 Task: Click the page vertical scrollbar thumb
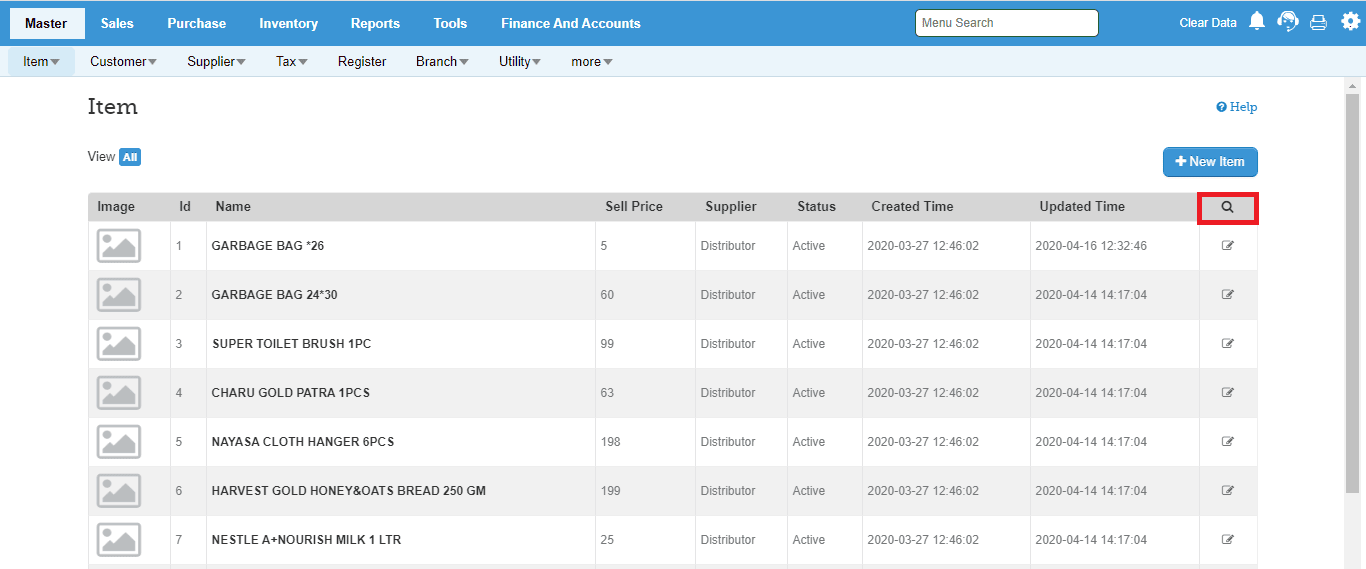click(1352, 295)
